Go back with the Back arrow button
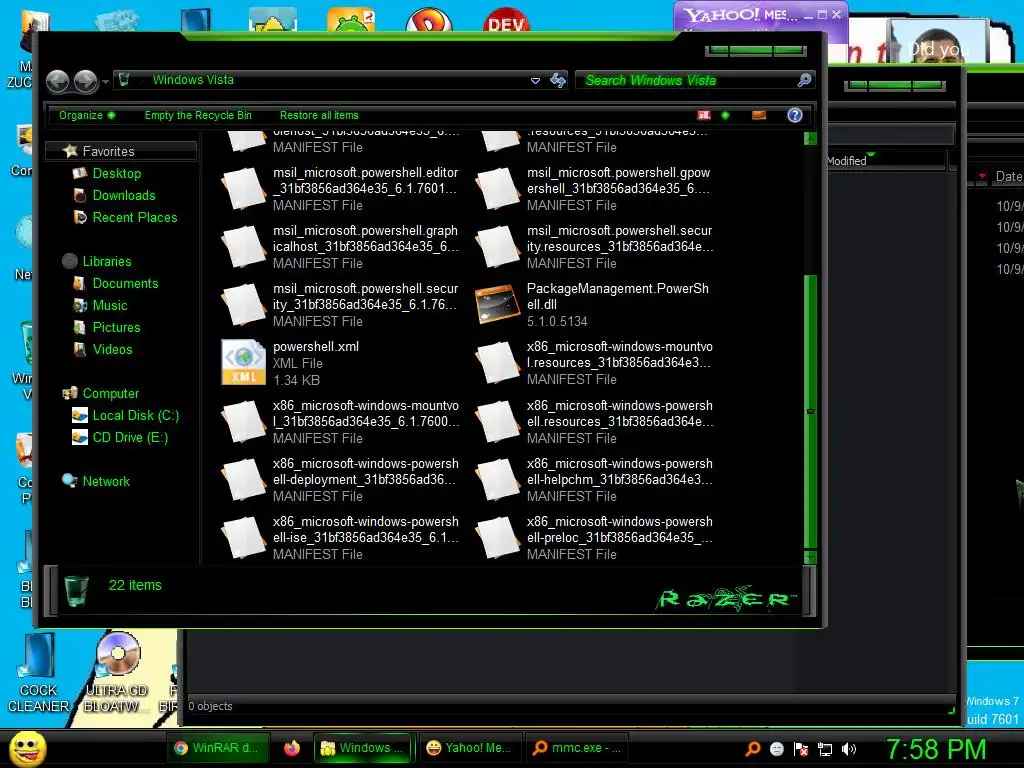This screenshot has height=768, width=1024. (57, 81)
